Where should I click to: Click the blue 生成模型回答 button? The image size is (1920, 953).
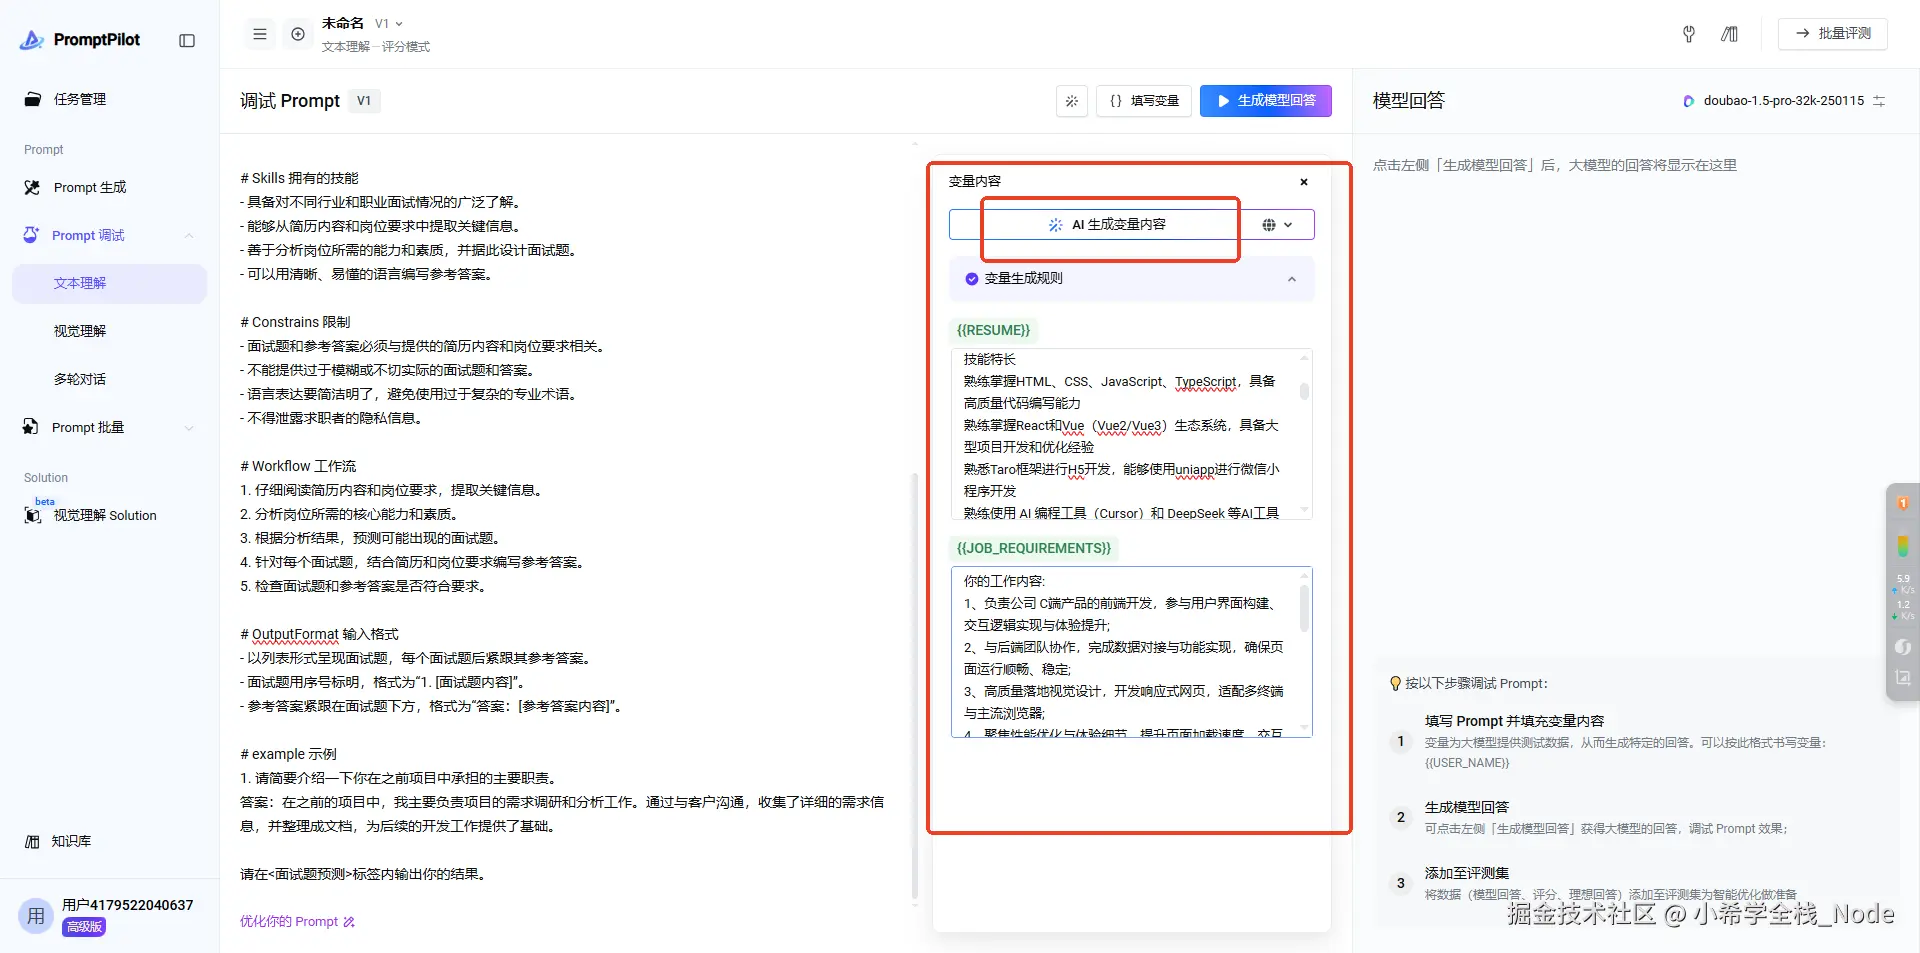pos(1266,101)
